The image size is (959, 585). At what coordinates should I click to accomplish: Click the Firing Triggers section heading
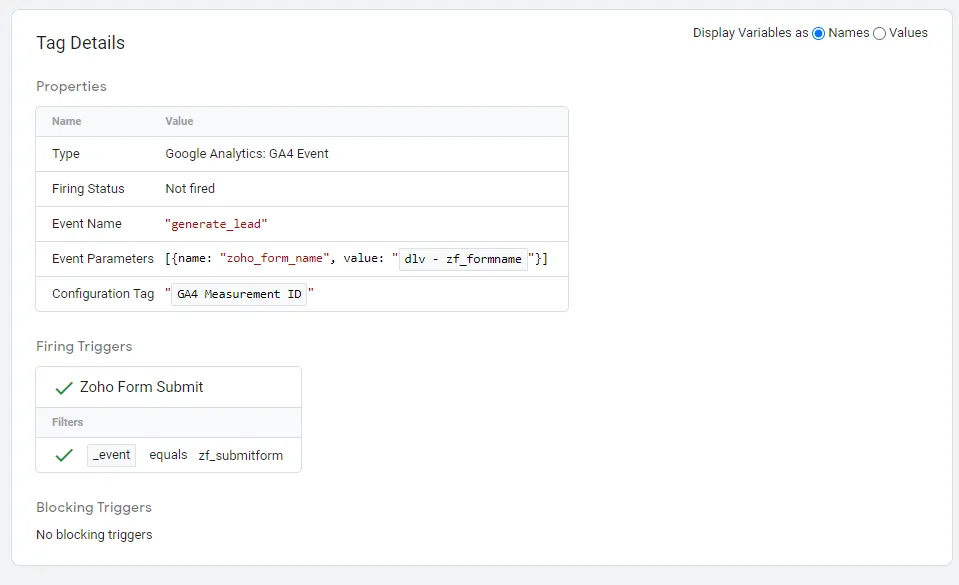(84, 346)
